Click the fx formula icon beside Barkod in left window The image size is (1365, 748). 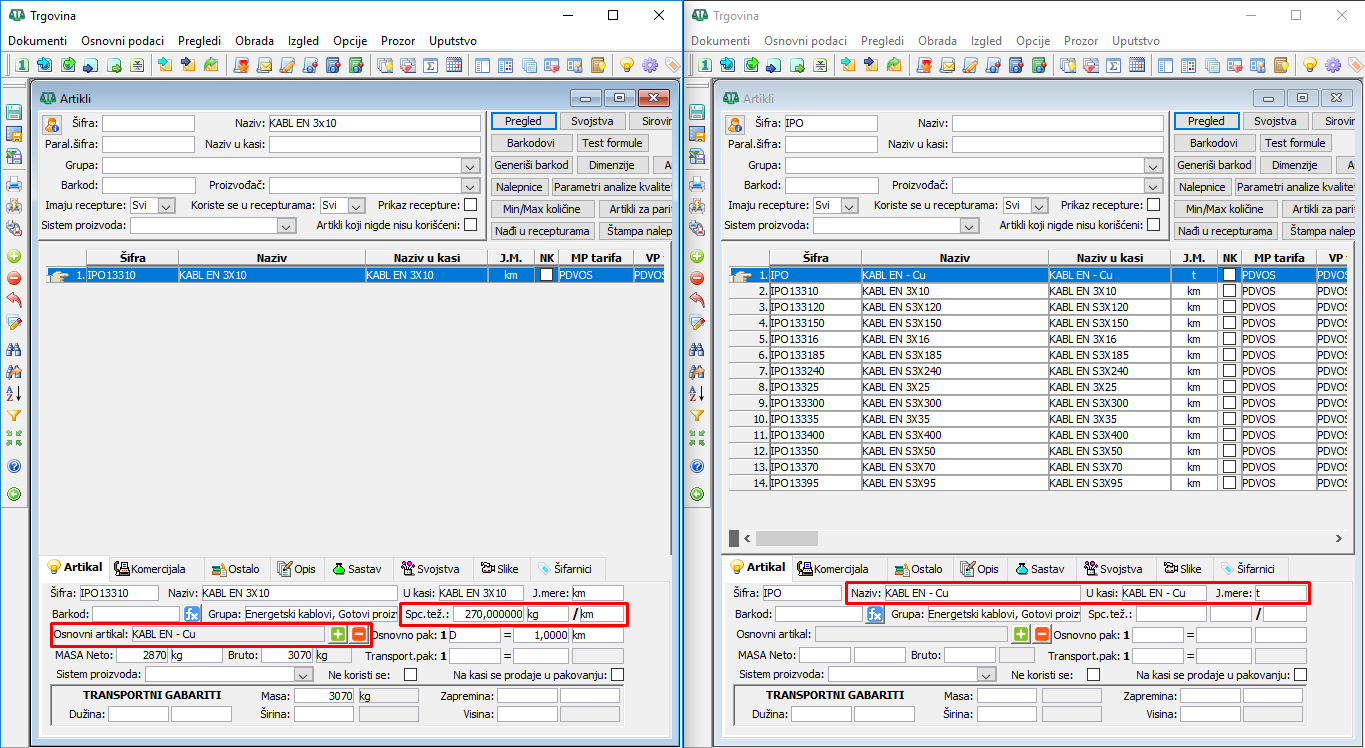click(192, 613)
